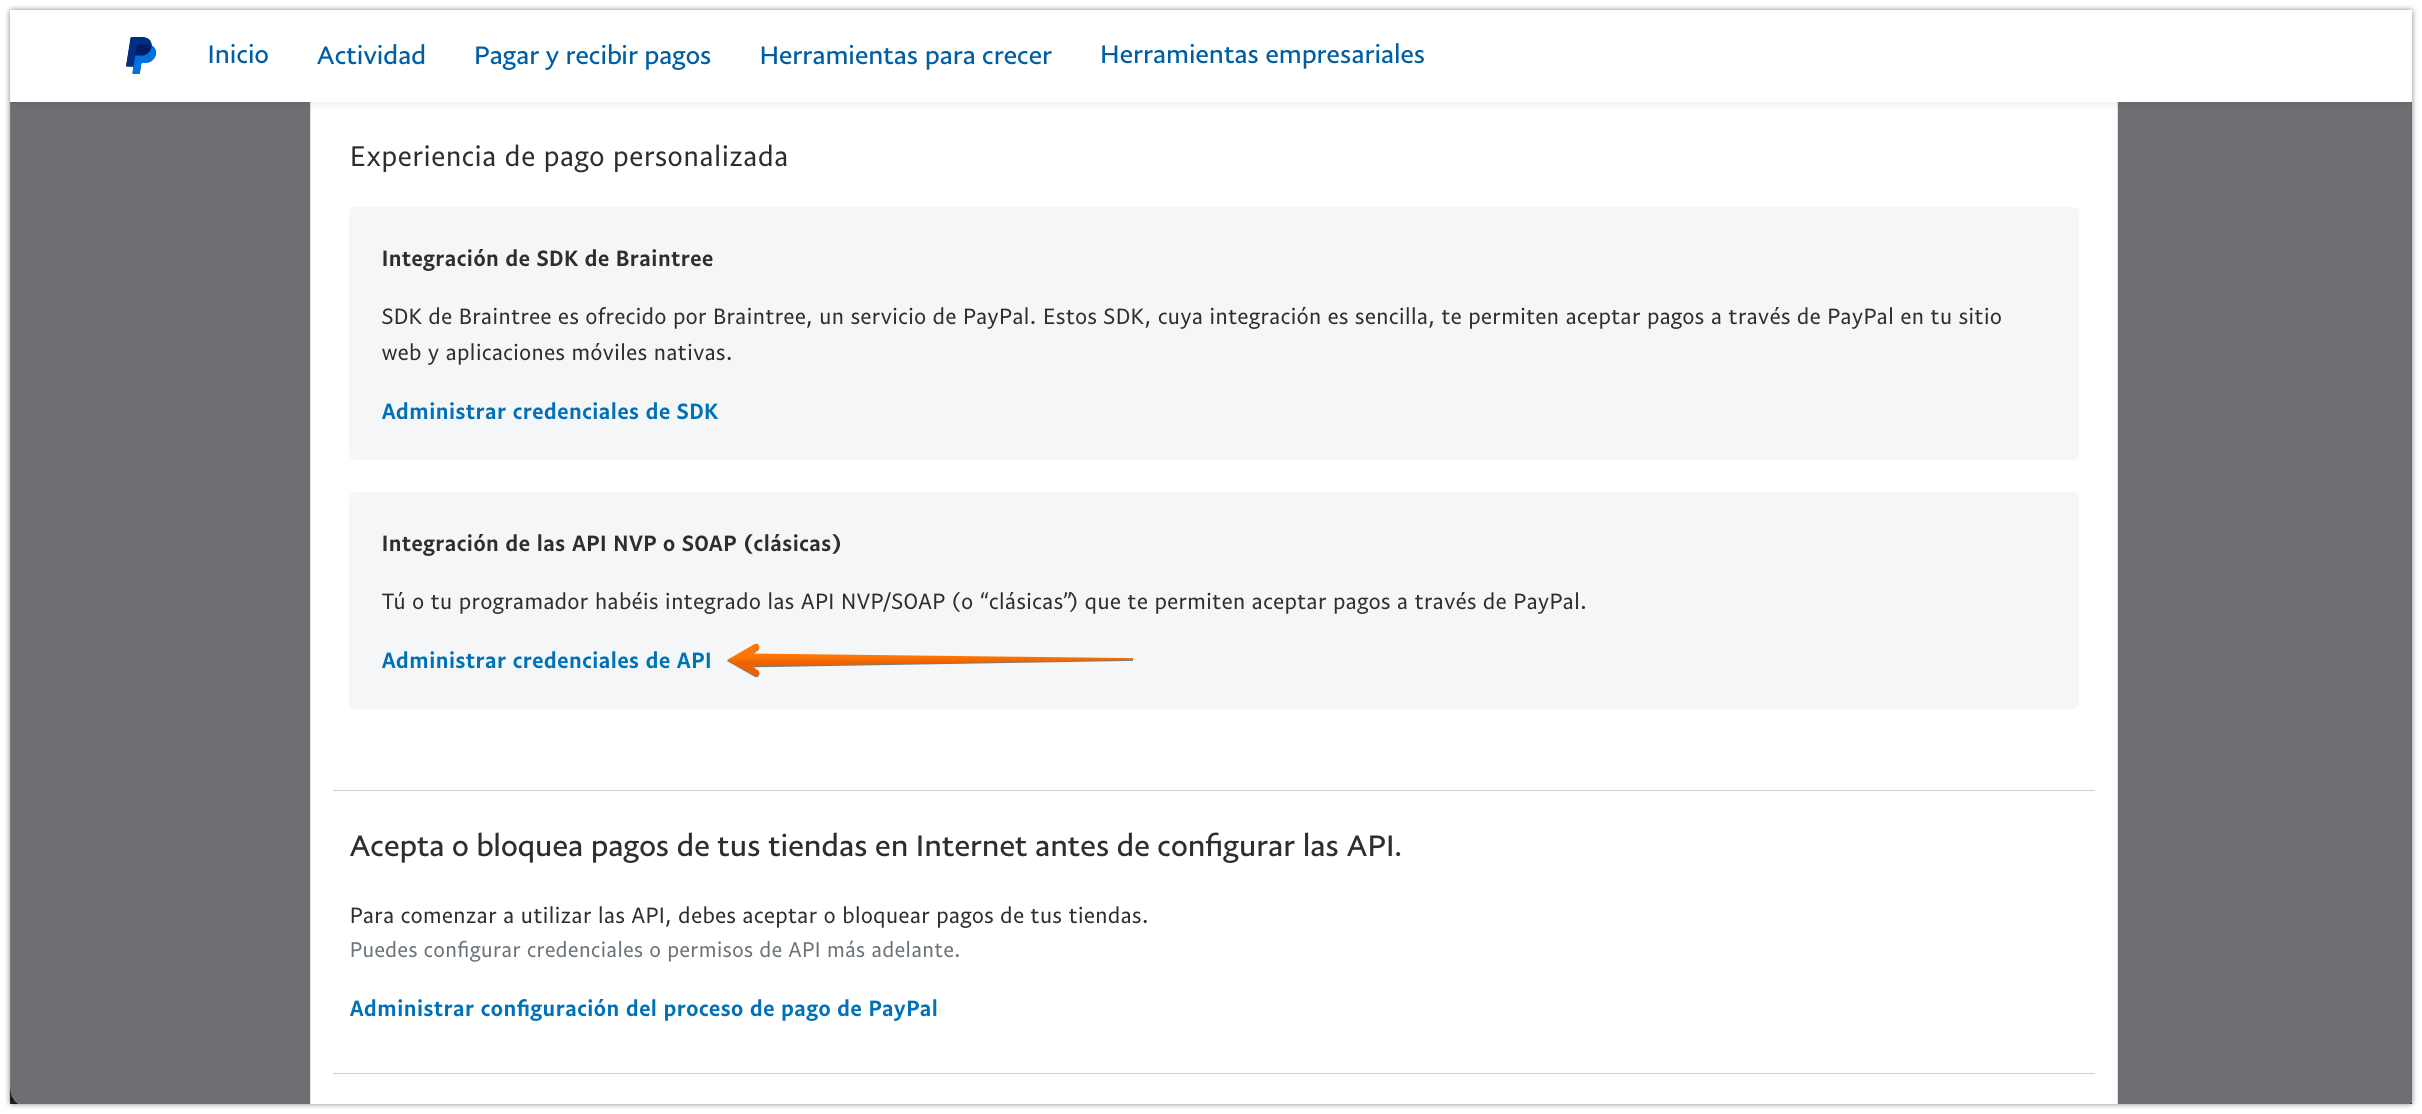Click the Experiencia de pago personalizada heading

coord(568,157)
